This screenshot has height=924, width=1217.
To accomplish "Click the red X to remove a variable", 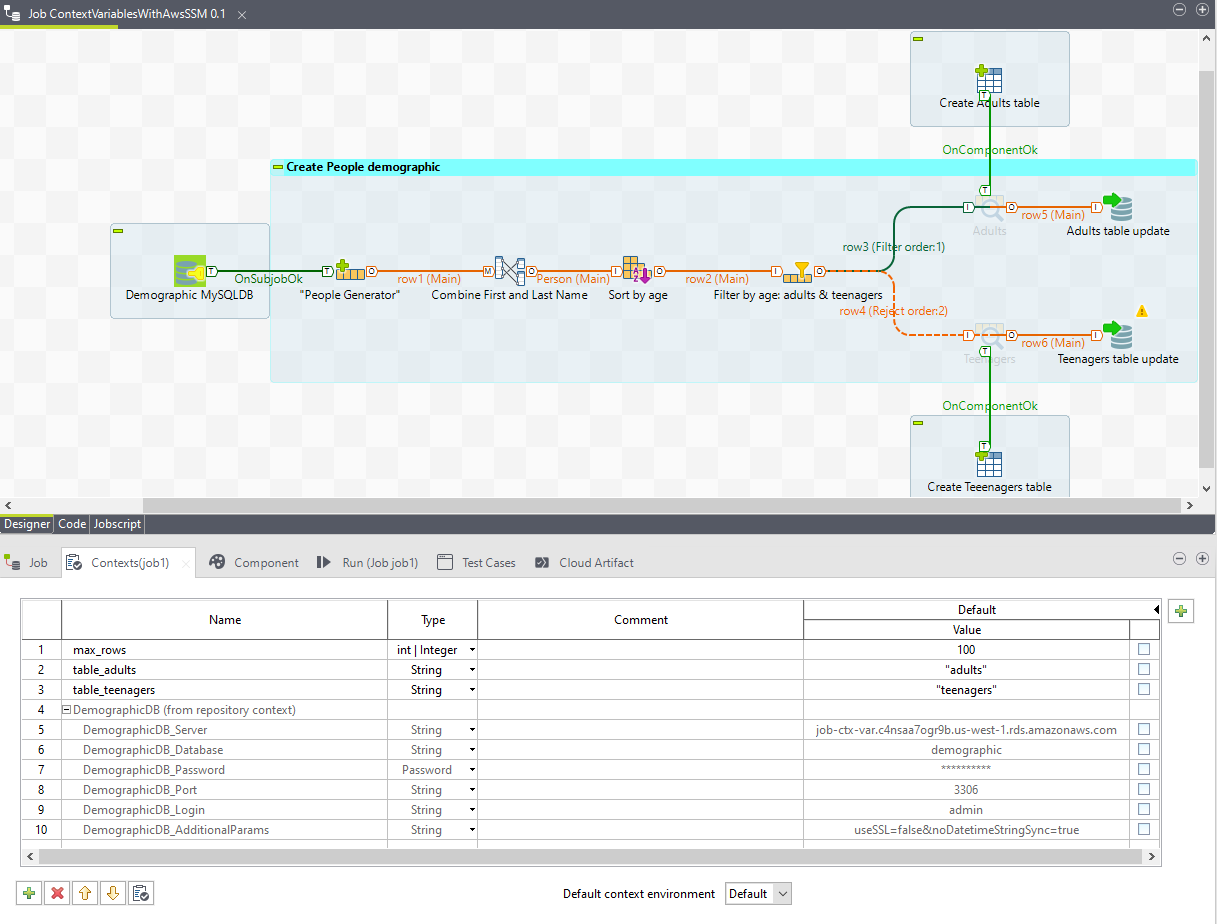I will (56, 892).
